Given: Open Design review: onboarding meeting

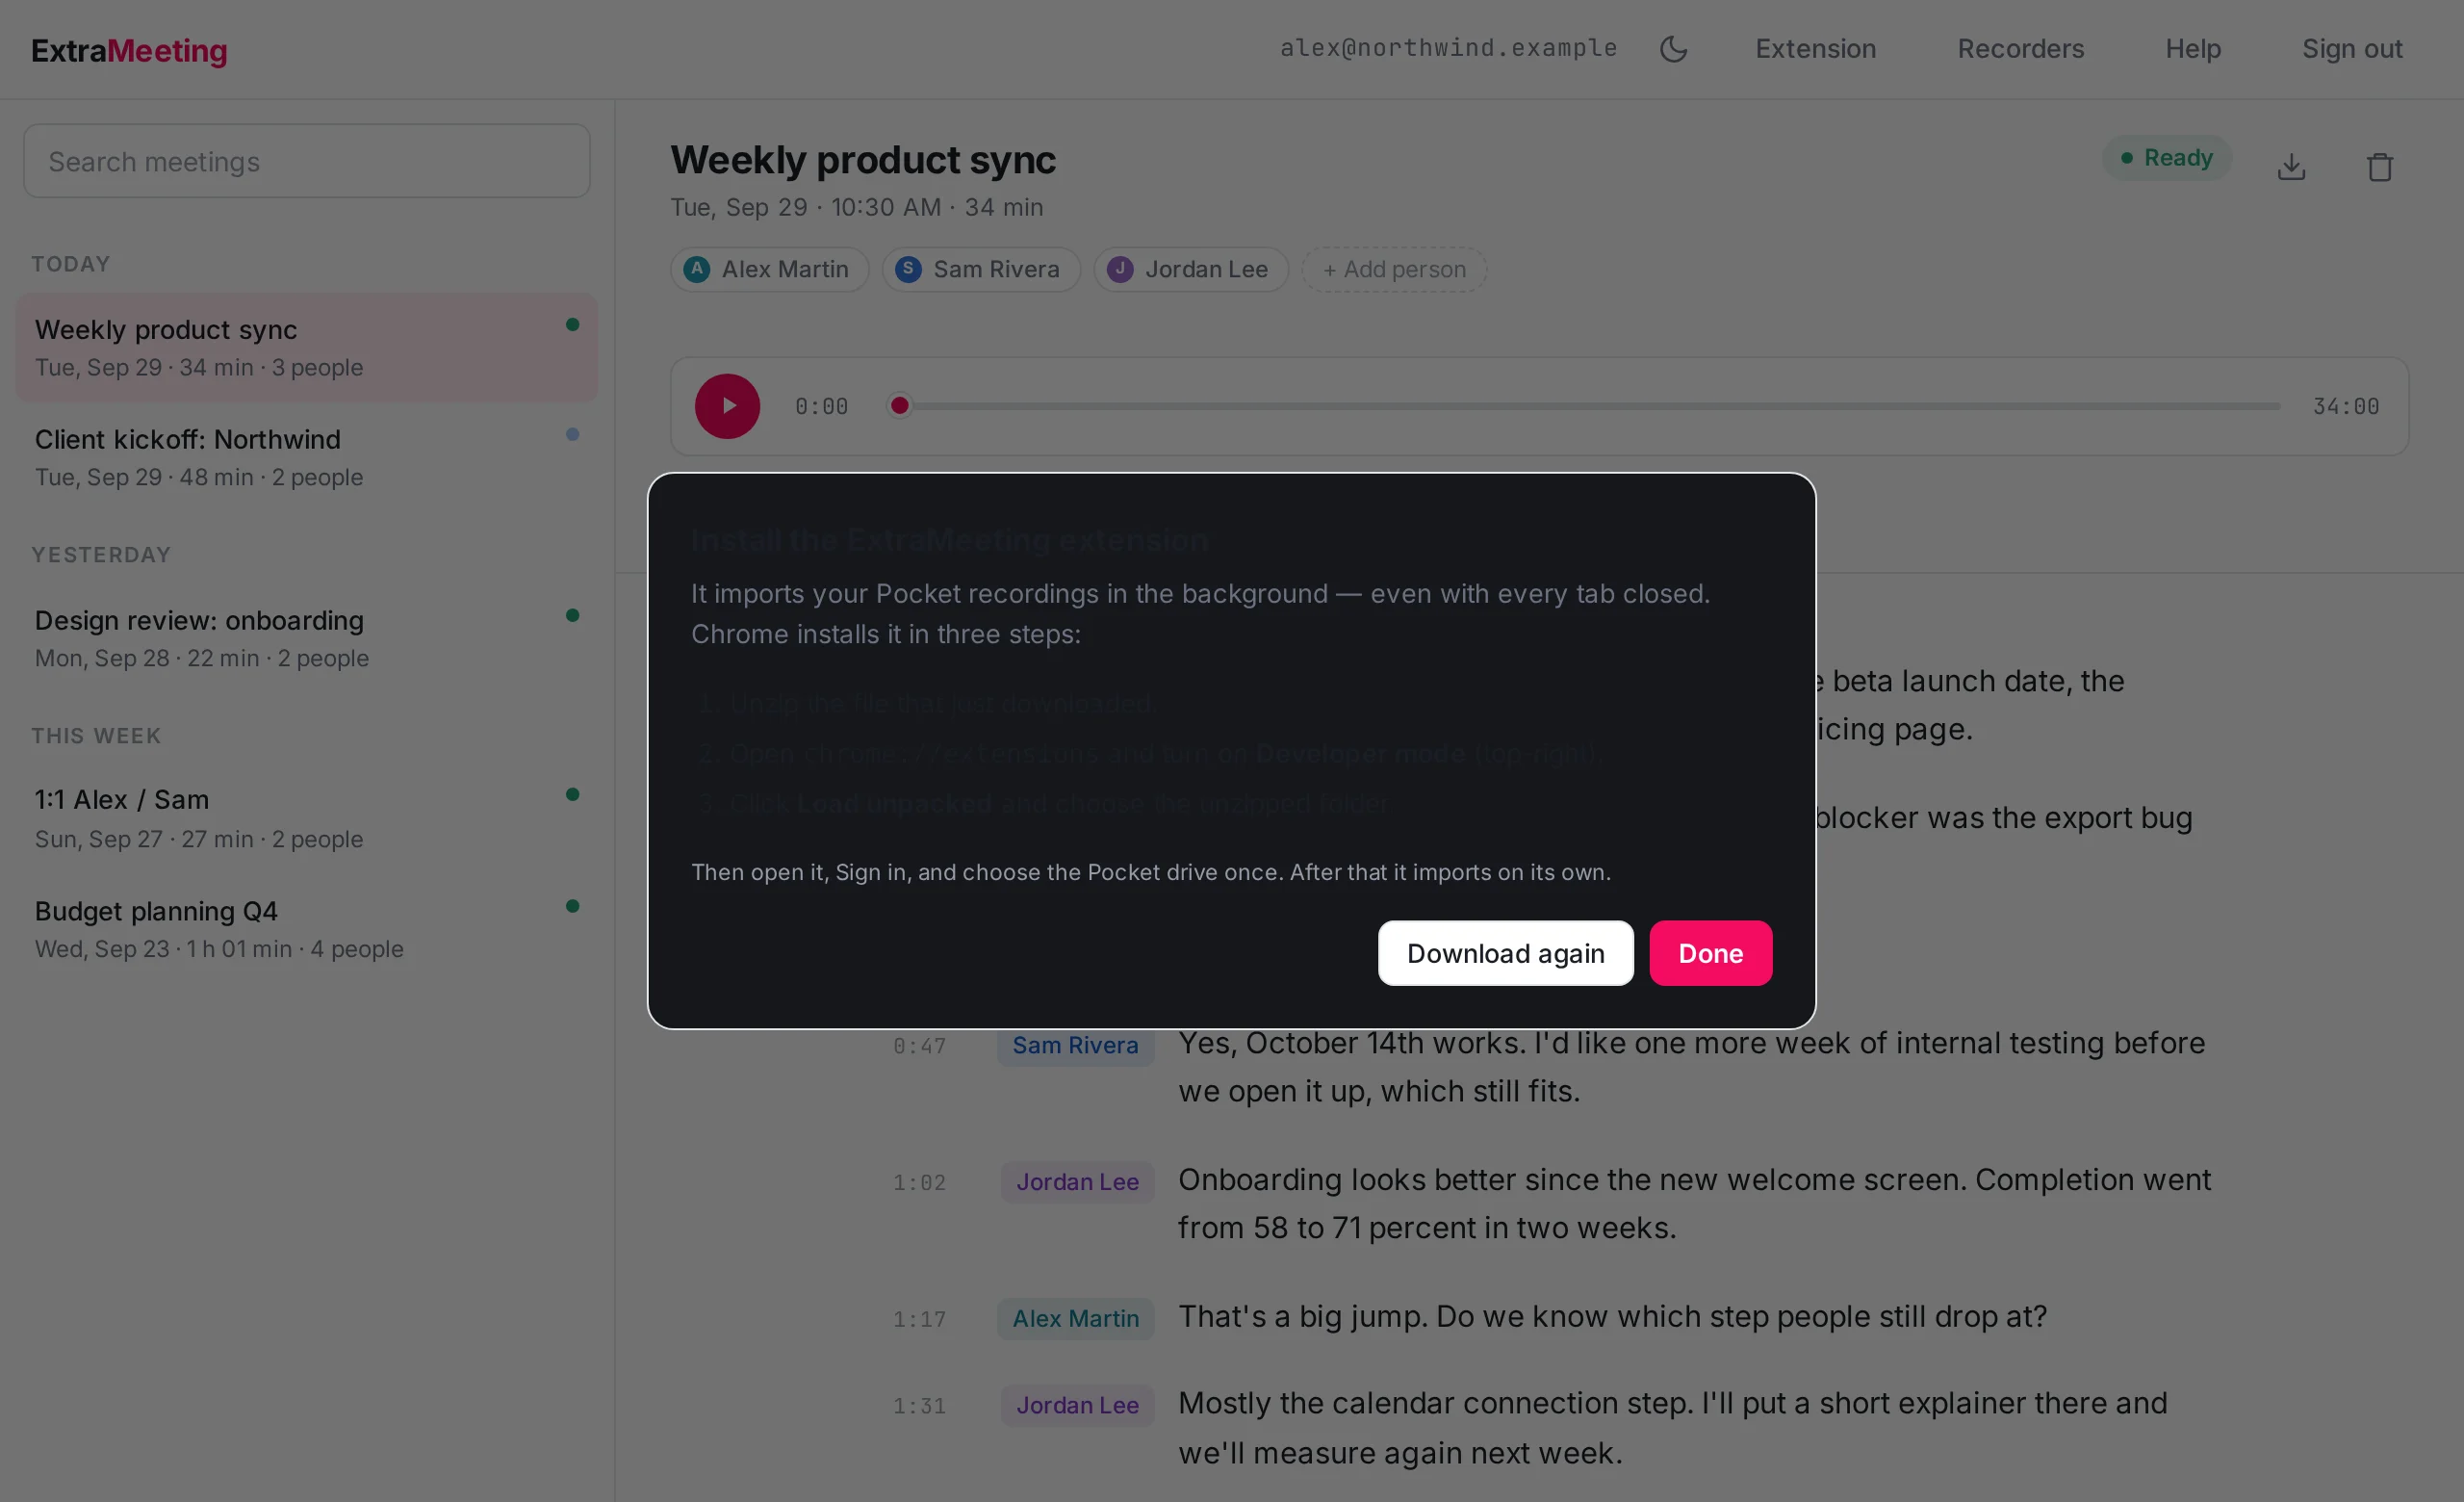Looking at the screenshot, I should pyautogui.click(x=307, y=639).
